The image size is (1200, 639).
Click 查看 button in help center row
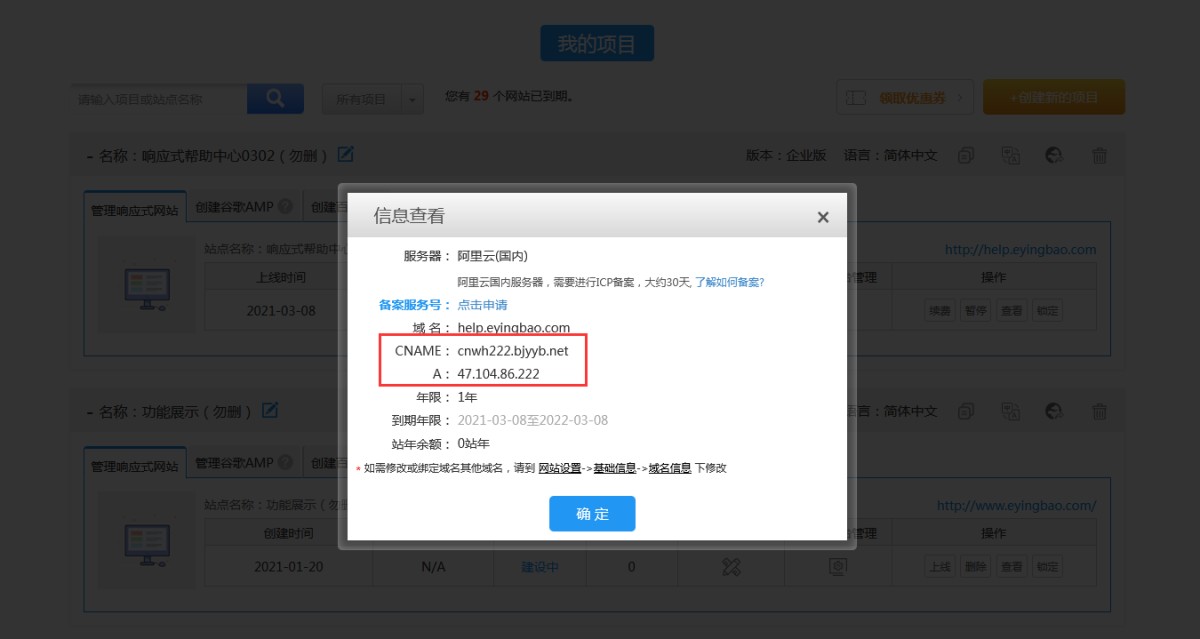[1011, 311]
